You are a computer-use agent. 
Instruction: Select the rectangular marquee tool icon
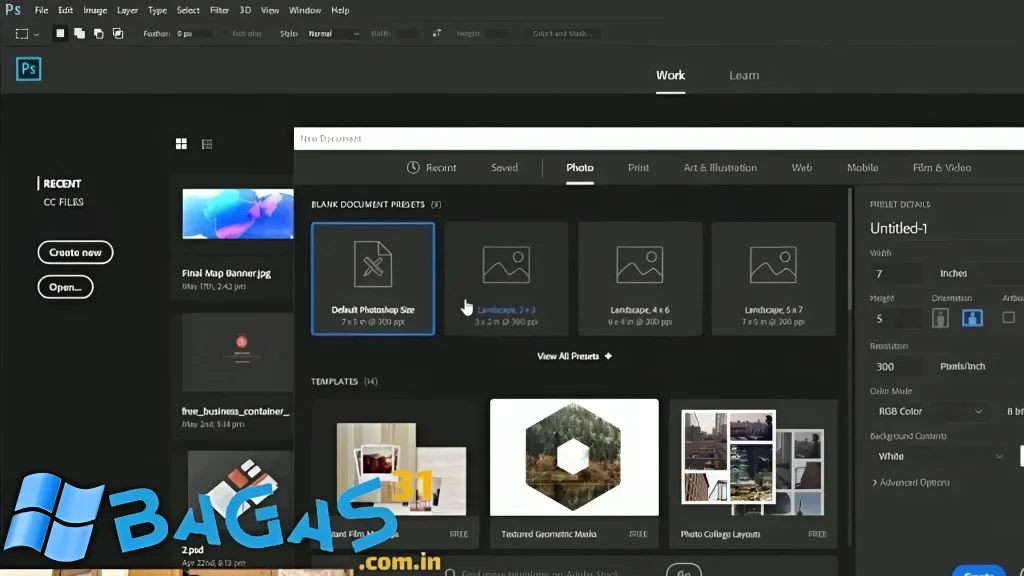click(x=22, y=33)
